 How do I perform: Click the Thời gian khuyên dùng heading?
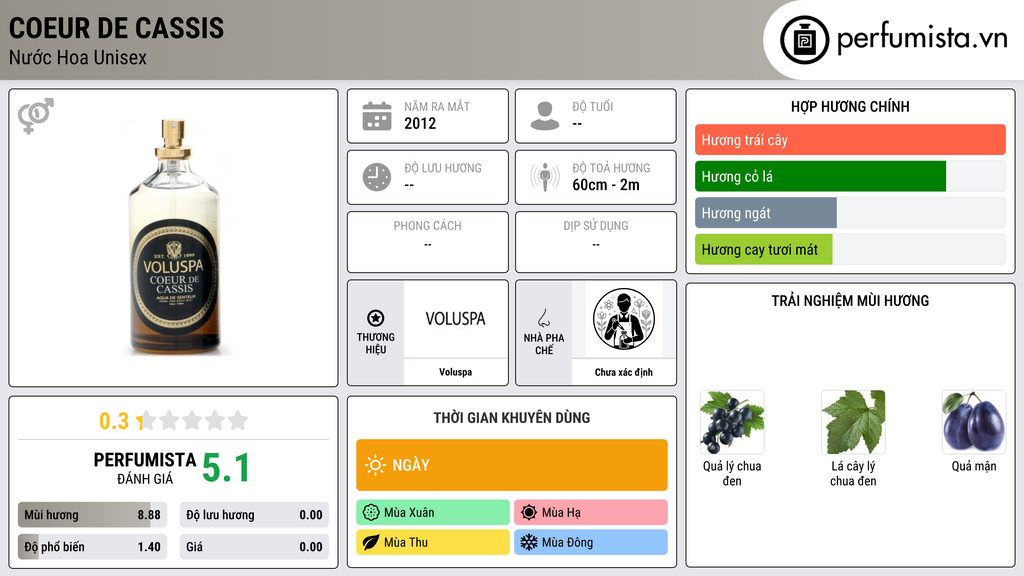point(512,418)
